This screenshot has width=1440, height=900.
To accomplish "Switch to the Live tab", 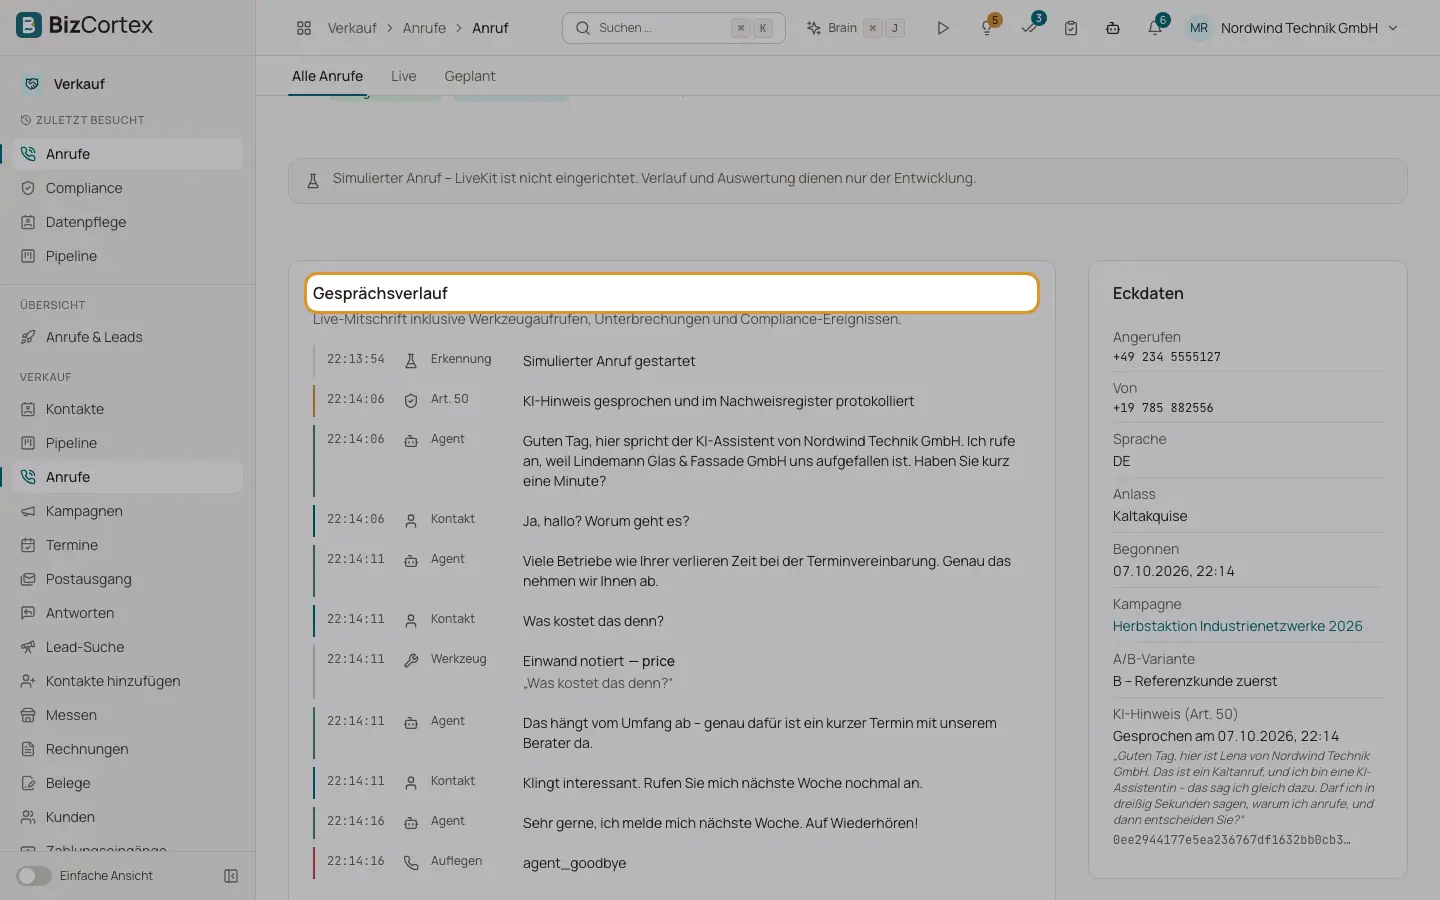I will pyautogui.click(x=404, y=76).
